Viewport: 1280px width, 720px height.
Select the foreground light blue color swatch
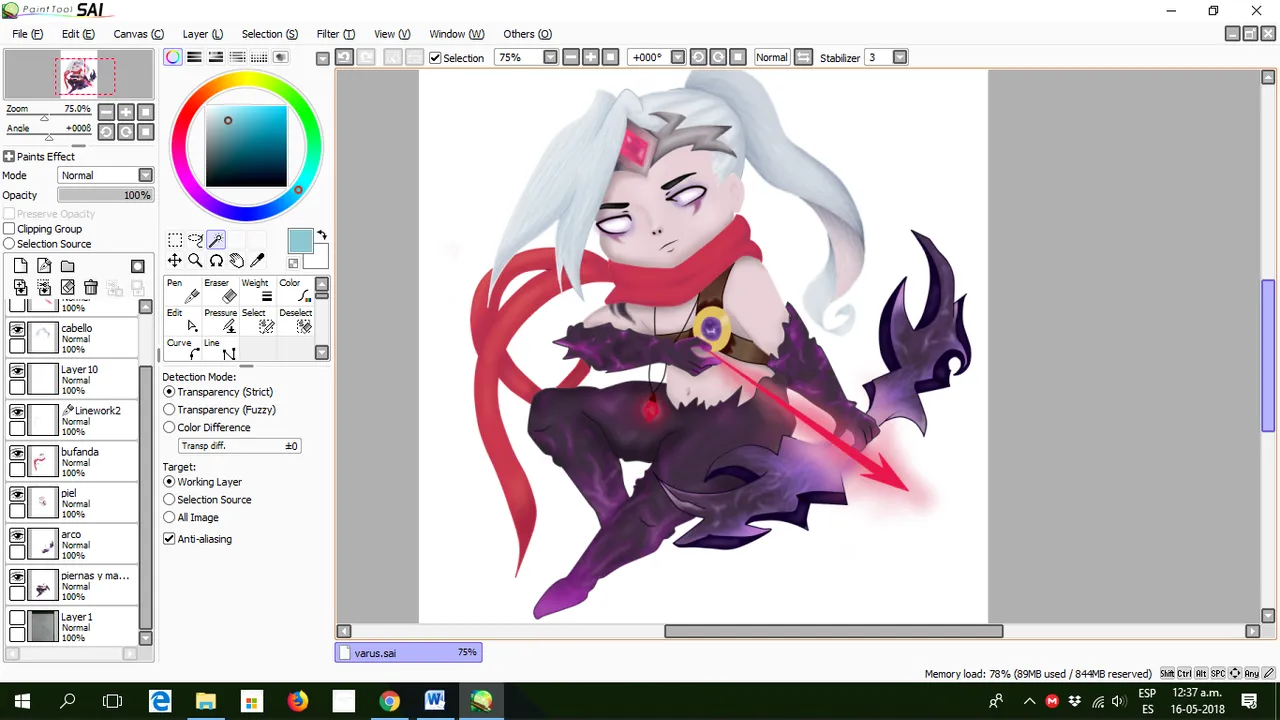click(x=299, y=240)
